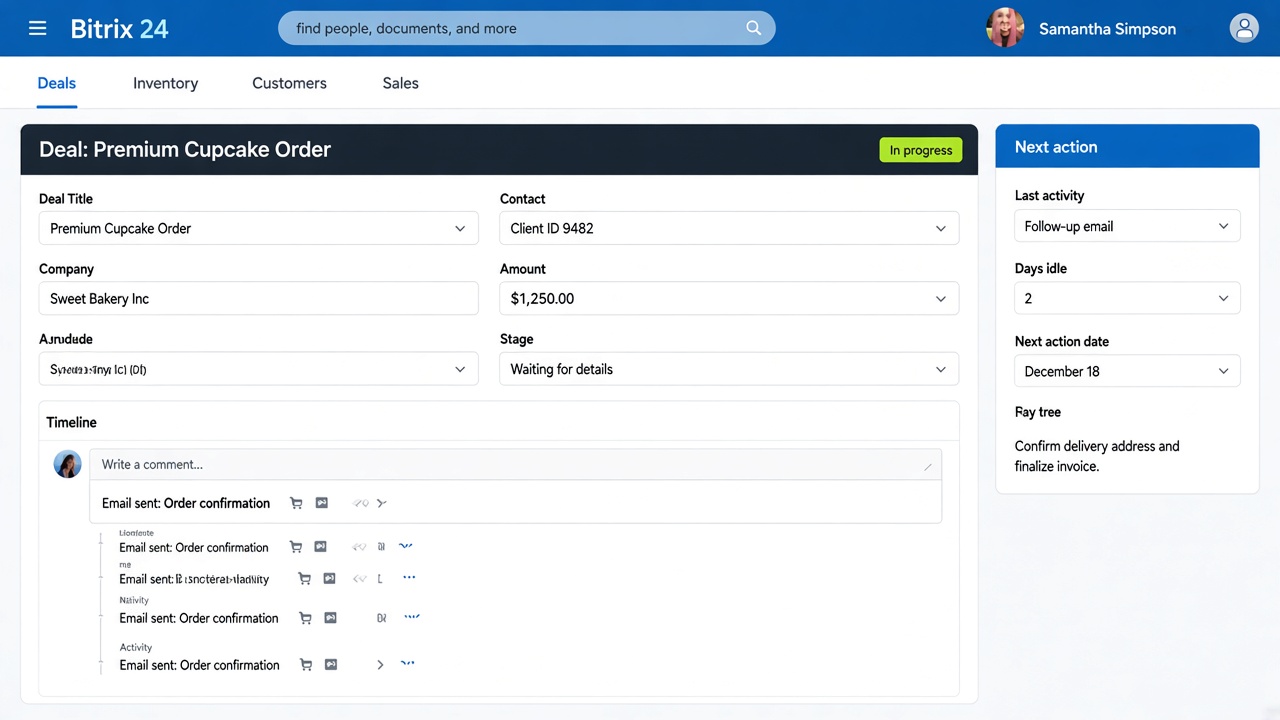This screenshot has width=1280, height=720.
Task: Go to the Sales tab
Action: (400, 83)
